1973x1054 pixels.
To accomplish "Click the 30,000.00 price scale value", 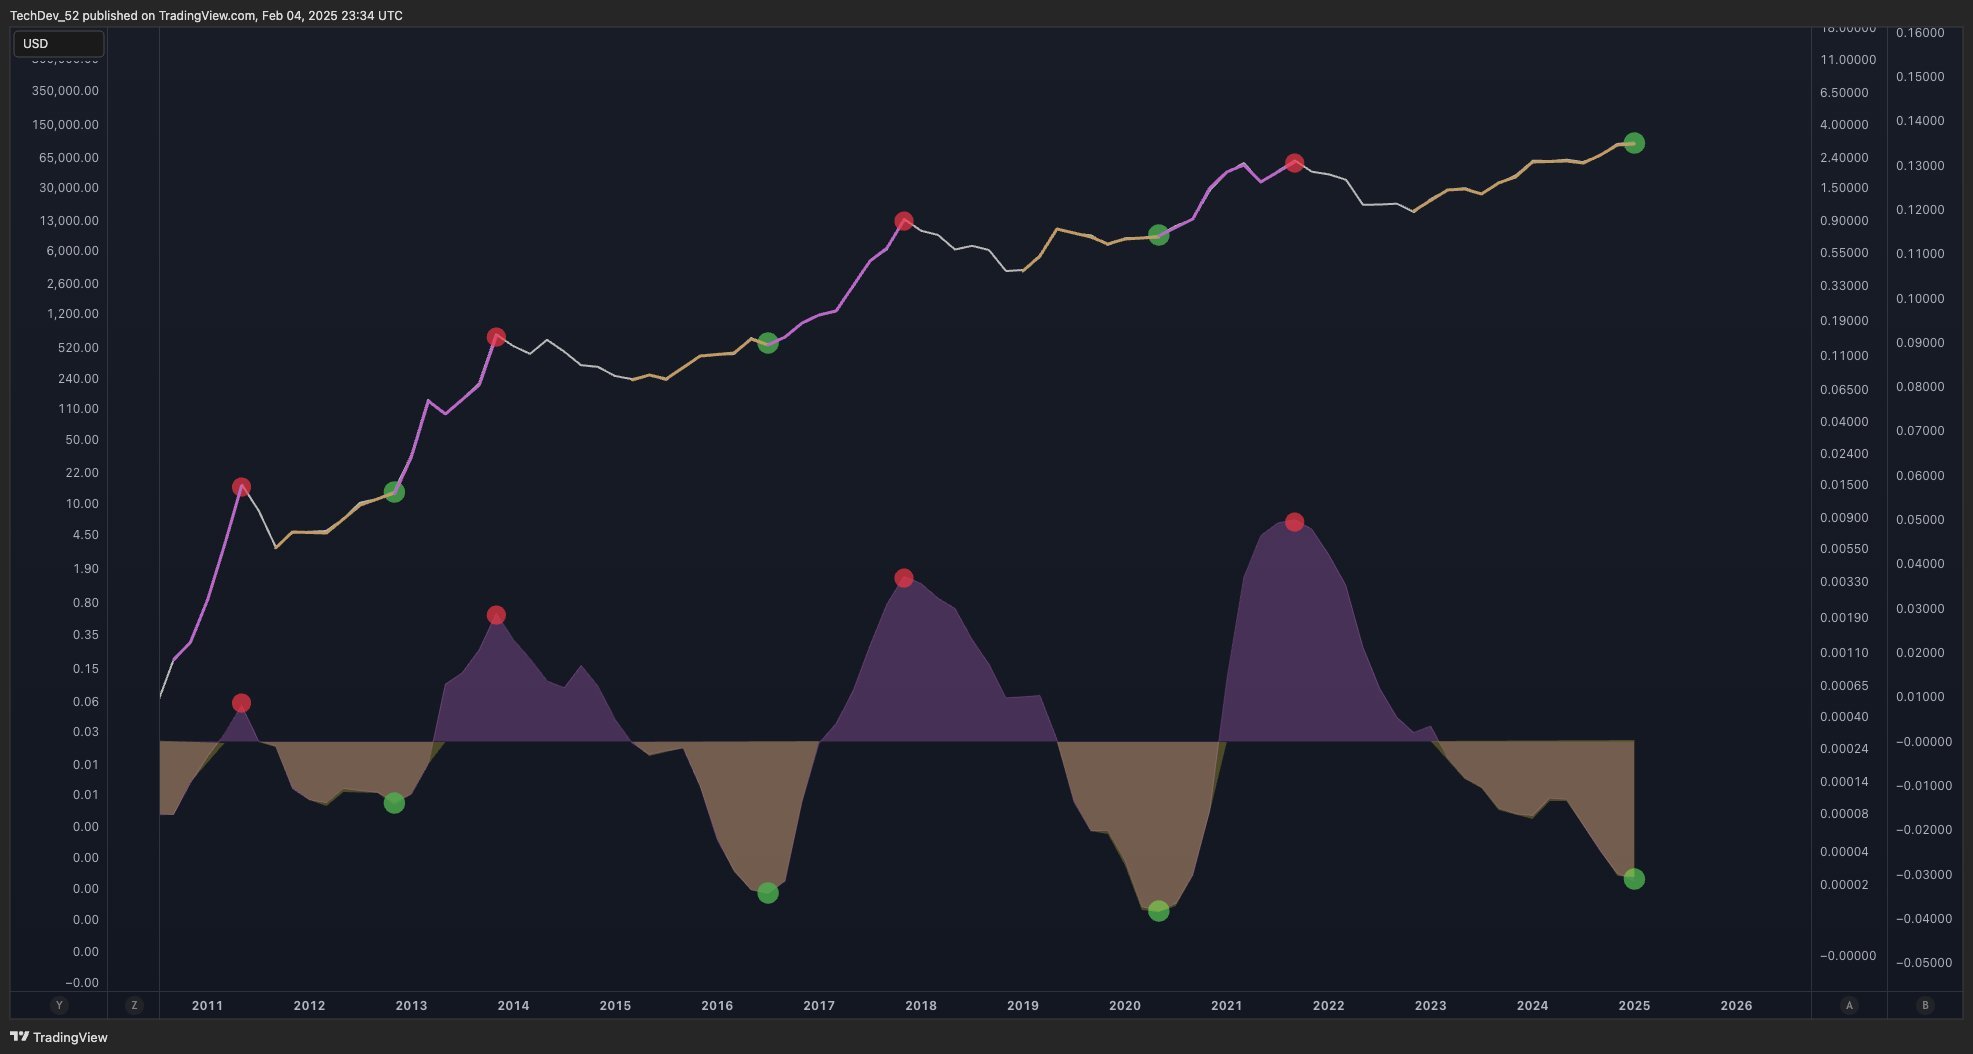I will 69,188.
